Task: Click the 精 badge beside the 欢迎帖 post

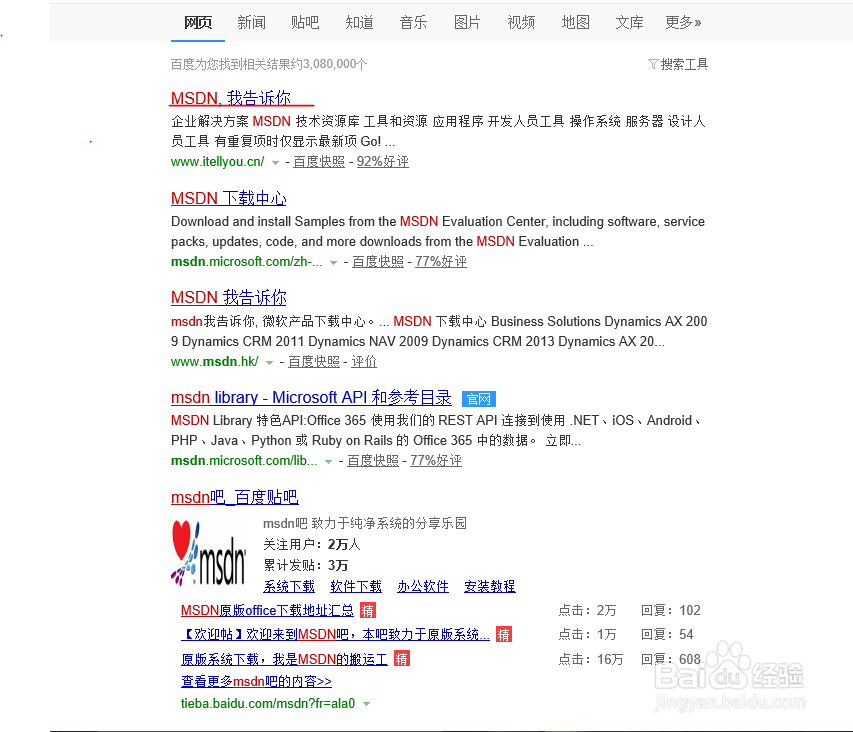Action: 504,634
